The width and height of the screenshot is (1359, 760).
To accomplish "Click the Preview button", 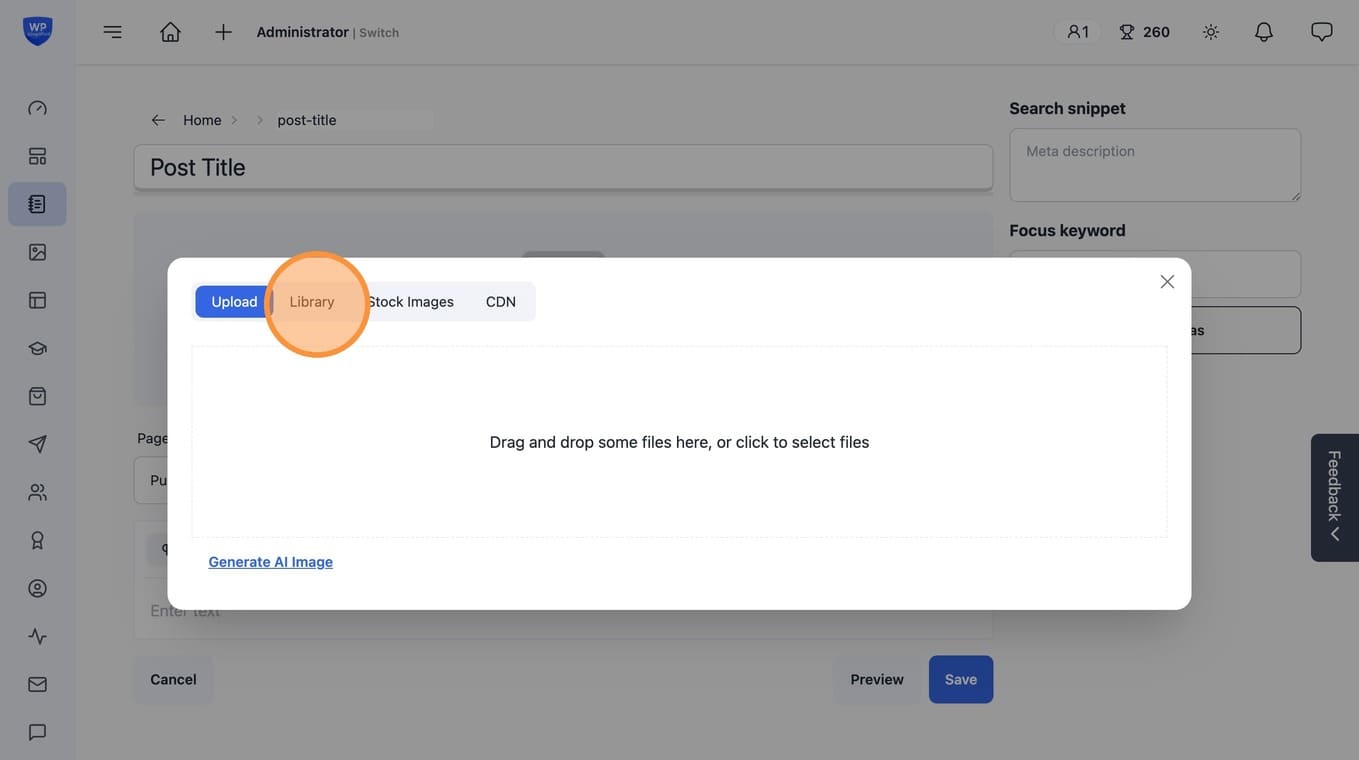I will tap(877, 680).
